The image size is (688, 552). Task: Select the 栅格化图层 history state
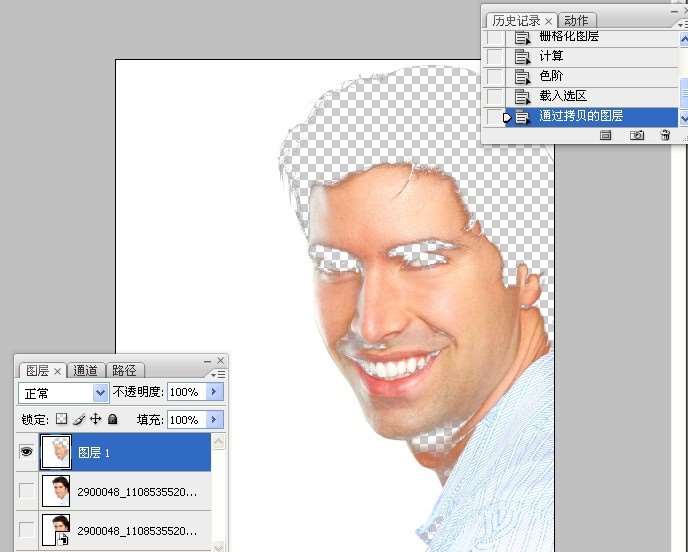[x=568, y=36]
